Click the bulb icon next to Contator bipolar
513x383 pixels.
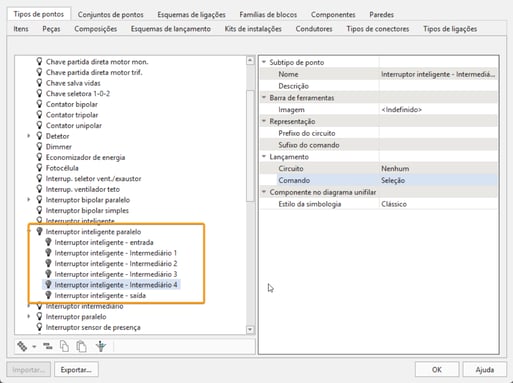39,104
